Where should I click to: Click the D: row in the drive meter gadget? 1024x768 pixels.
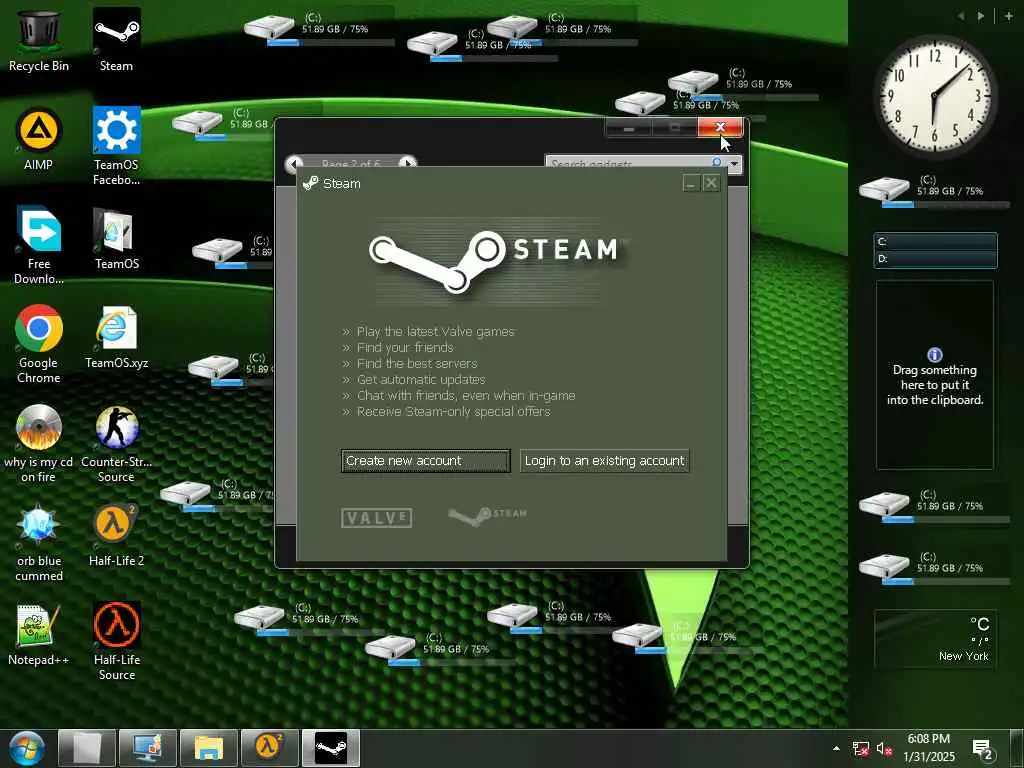coord(935,259)
